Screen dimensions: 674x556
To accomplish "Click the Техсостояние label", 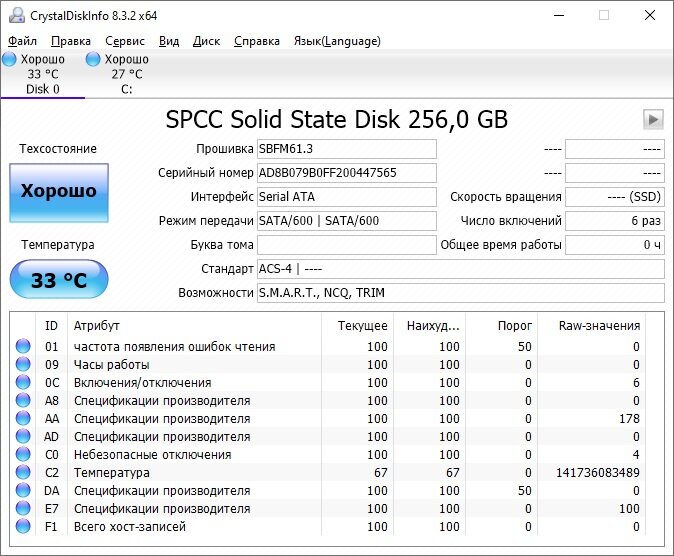I will [58, 149].
